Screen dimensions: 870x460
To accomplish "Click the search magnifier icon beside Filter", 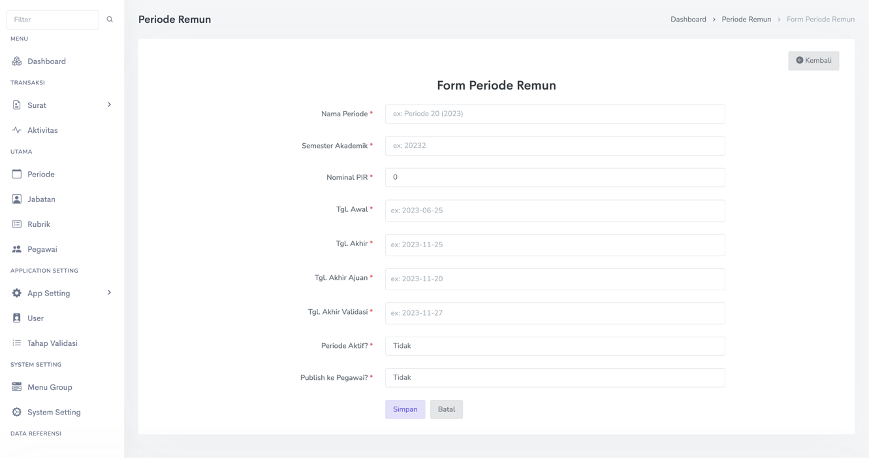I will point(110,20).
